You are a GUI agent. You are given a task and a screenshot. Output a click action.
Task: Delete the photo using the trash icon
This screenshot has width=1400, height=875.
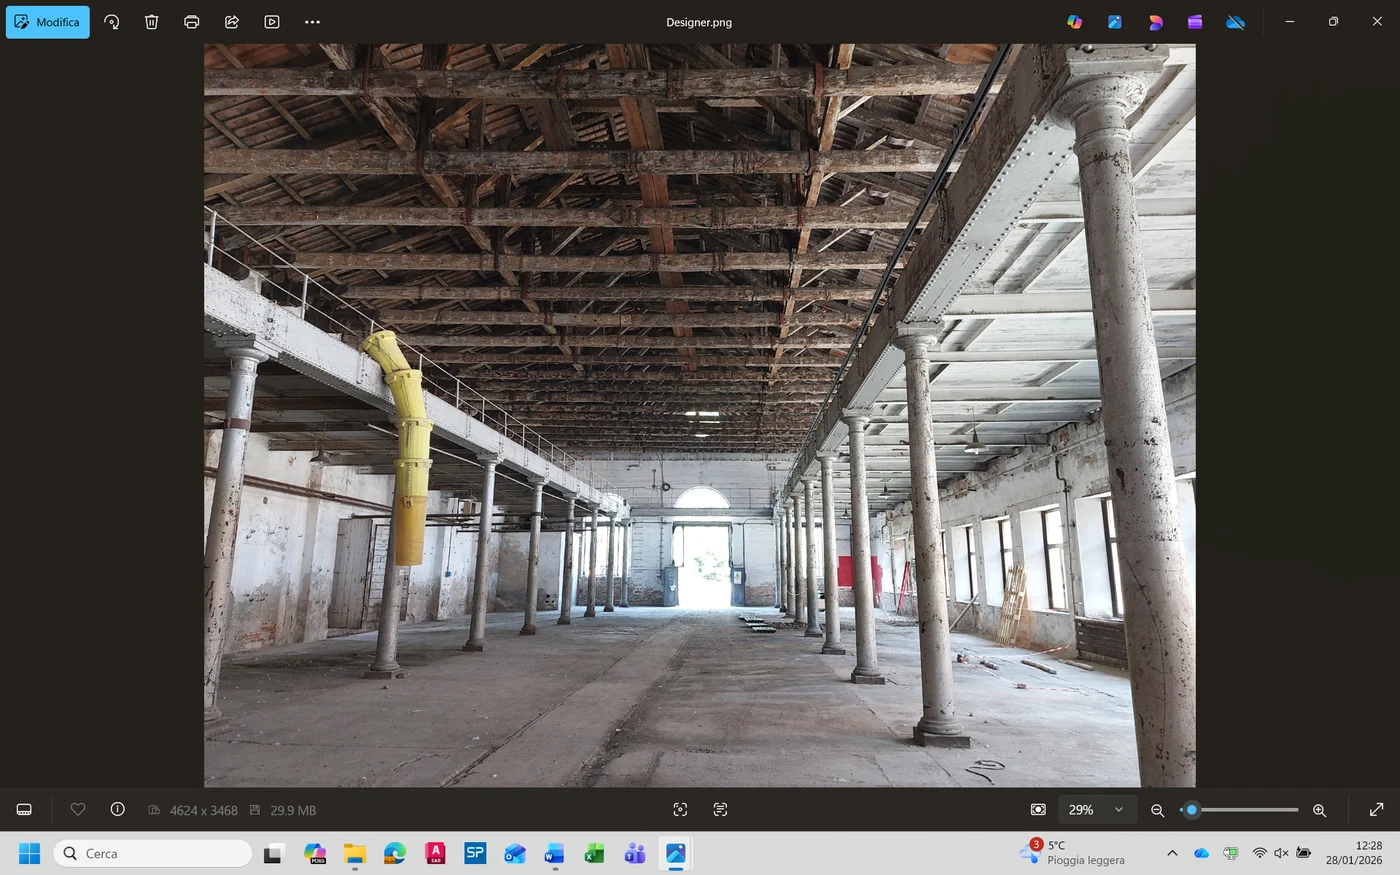[x=152, y=22]
